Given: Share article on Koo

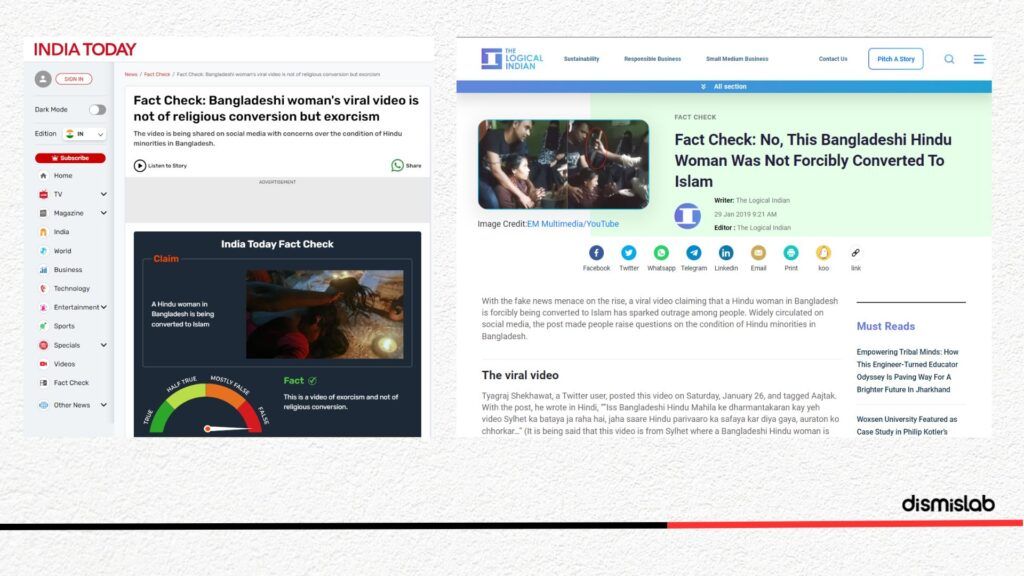Looking at the screenshot, I should 824,253.
